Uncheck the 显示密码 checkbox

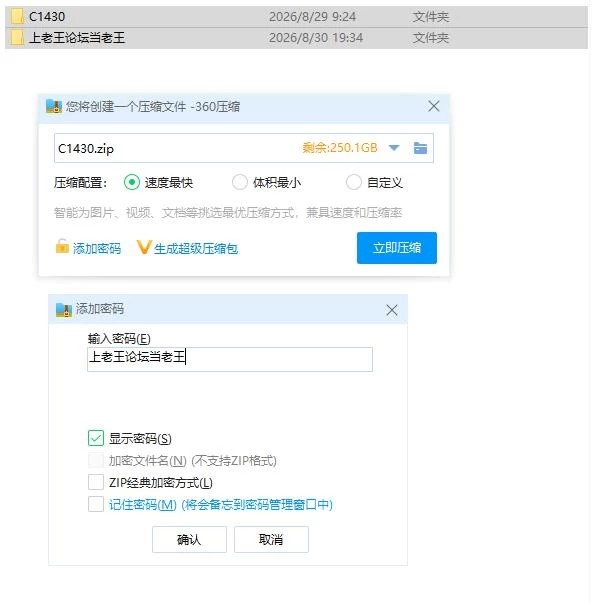point(96,438)
